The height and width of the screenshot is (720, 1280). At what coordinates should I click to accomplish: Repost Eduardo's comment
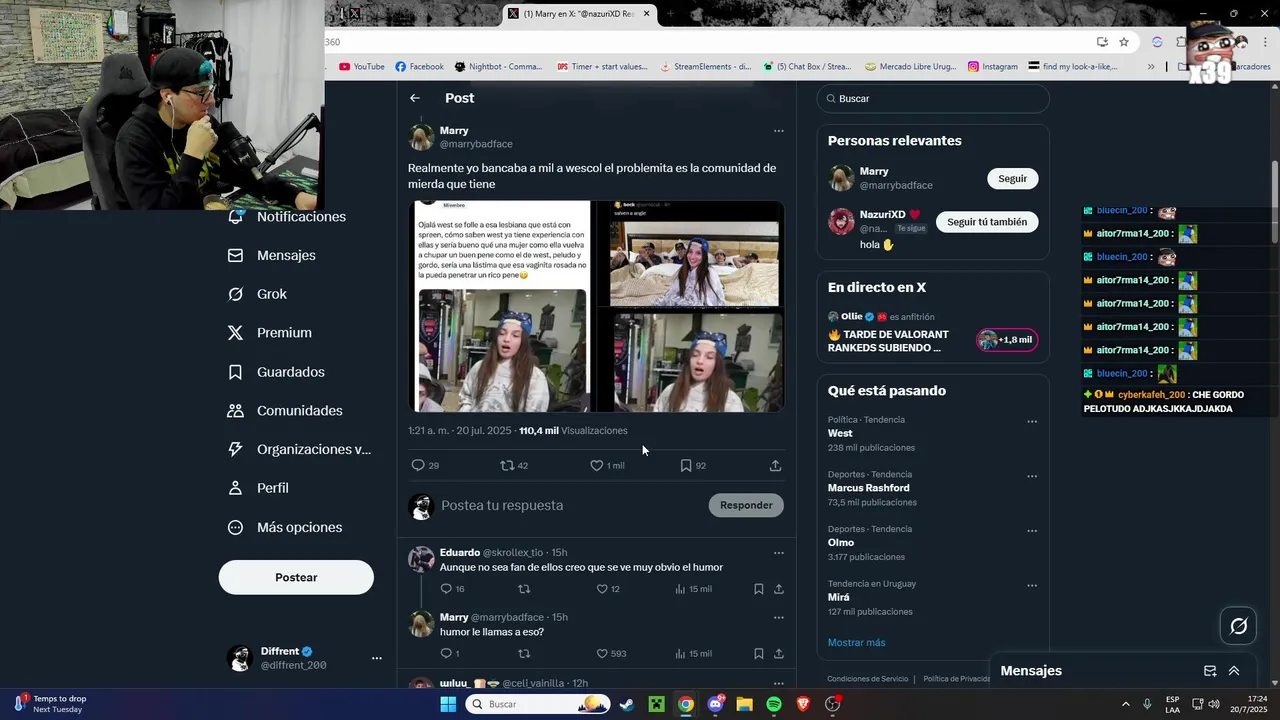[524, 589]
